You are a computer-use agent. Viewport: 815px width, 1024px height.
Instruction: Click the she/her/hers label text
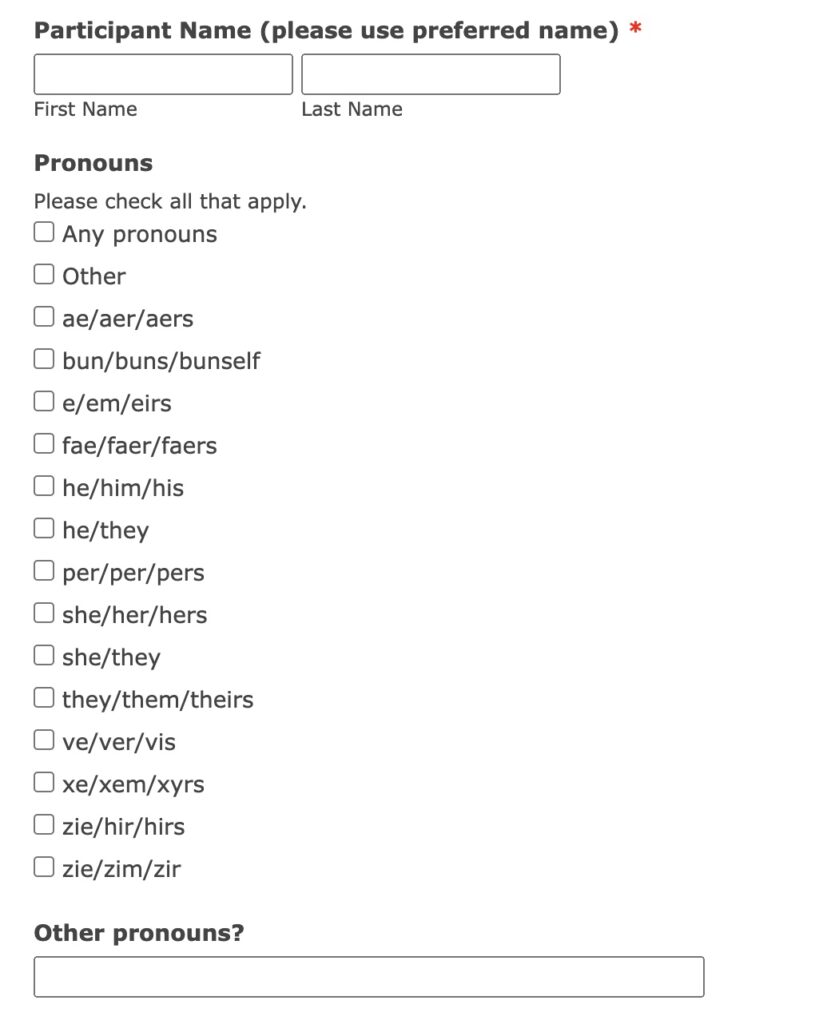135,615
